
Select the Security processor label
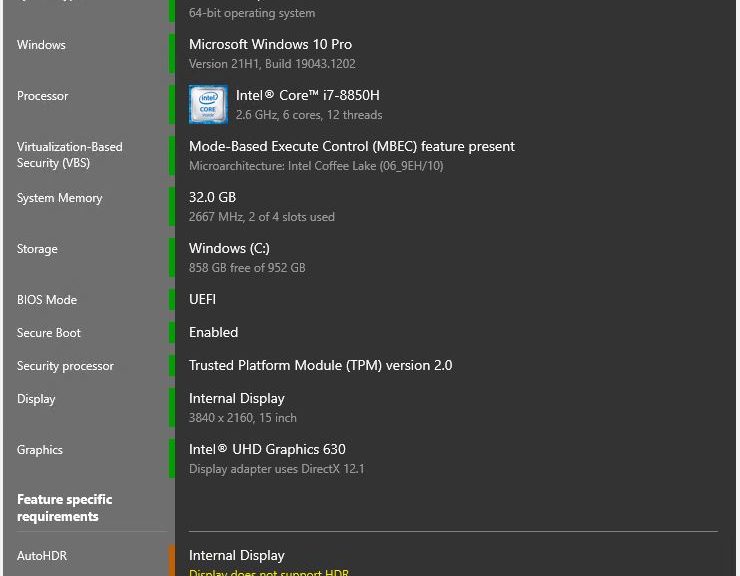coord(65,366)
